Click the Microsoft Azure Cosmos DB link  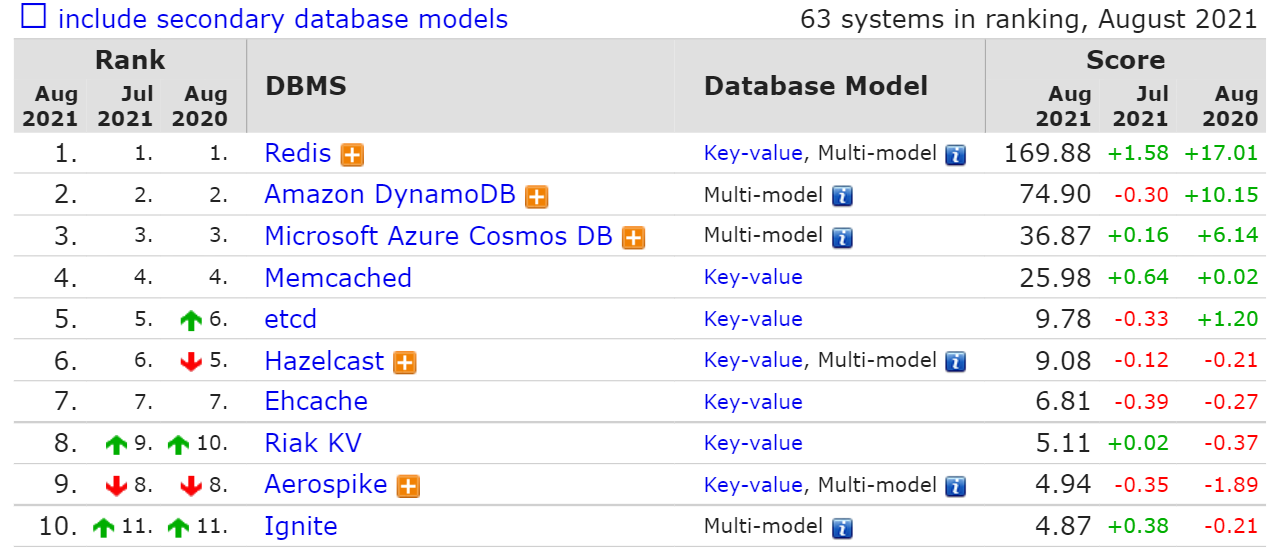438,237
